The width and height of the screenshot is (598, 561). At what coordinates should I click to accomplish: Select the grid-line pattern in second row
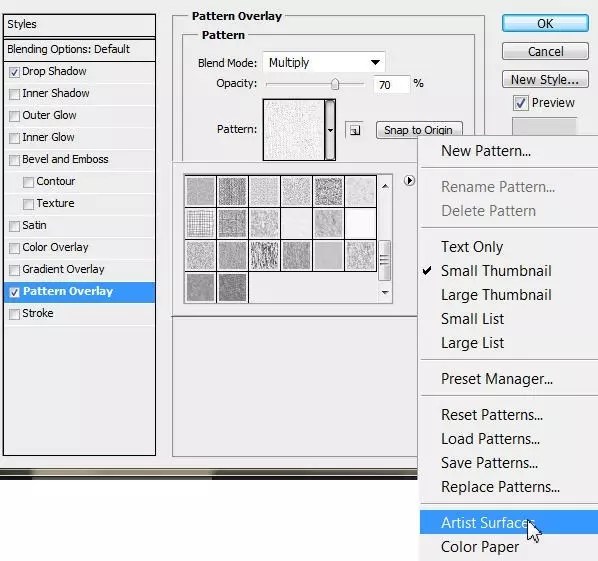click(x=201, y=223)
